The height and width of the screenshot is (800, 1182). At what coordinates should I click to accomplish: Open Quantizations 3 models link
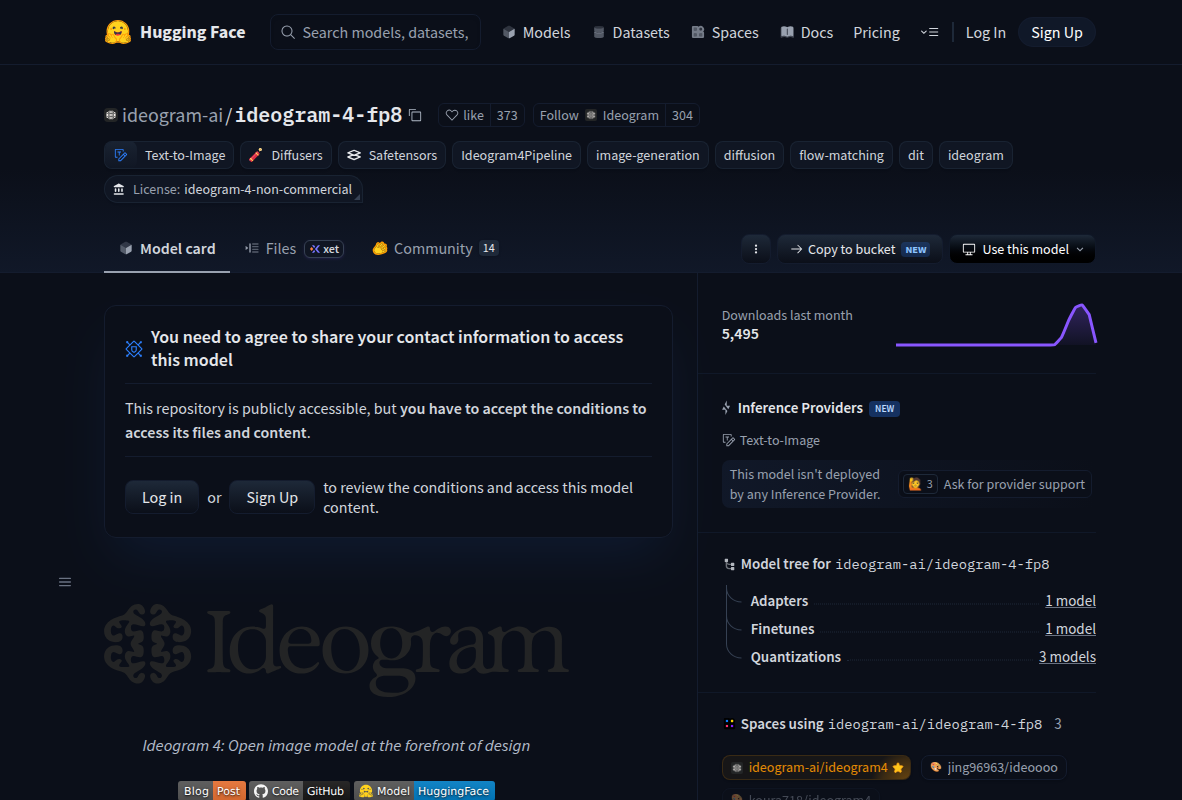tap(1067, 657)
